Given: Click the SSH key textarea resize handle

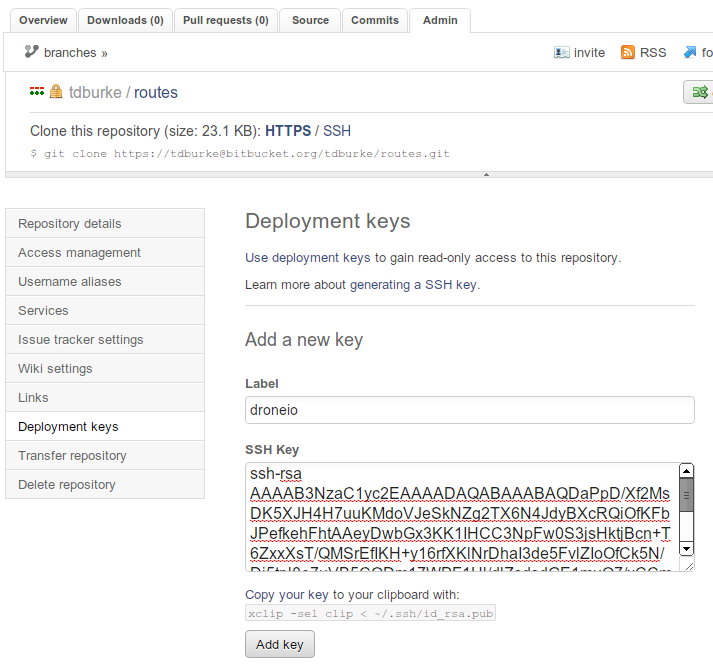Looking at the screenshot, I should tap(689, 566).
